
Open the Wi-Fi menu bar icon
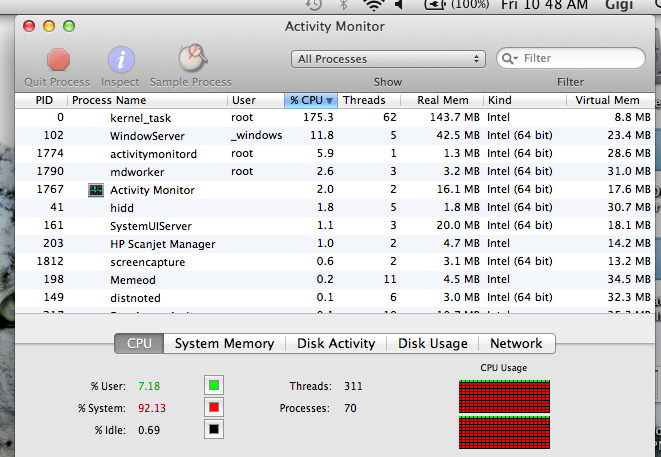[373, 5]
